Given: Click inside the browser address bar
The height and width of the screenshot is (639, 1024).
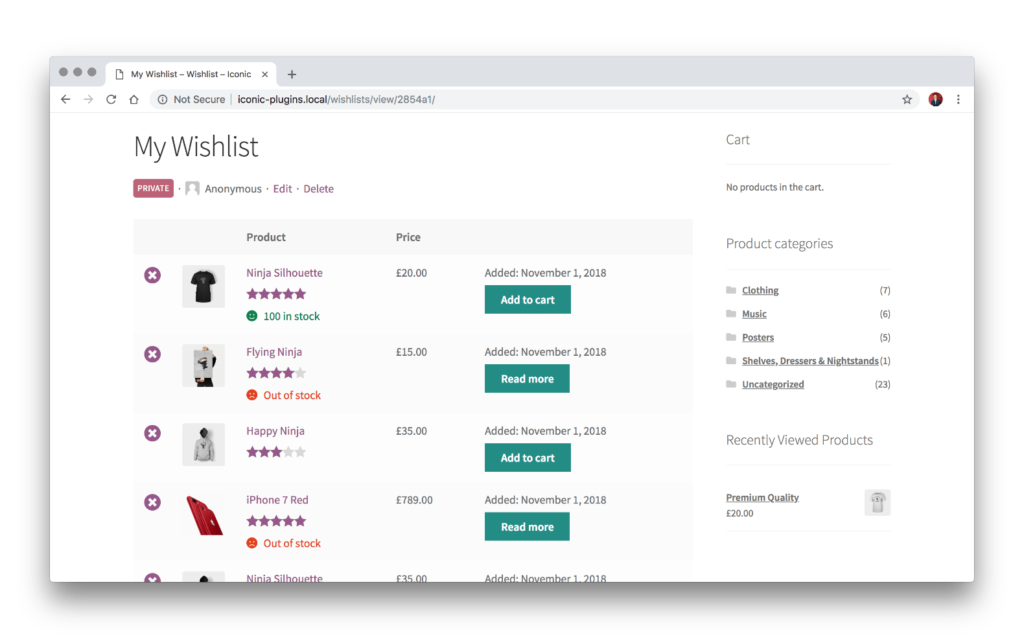Looking at the screenshot, I should click(400, 99).
